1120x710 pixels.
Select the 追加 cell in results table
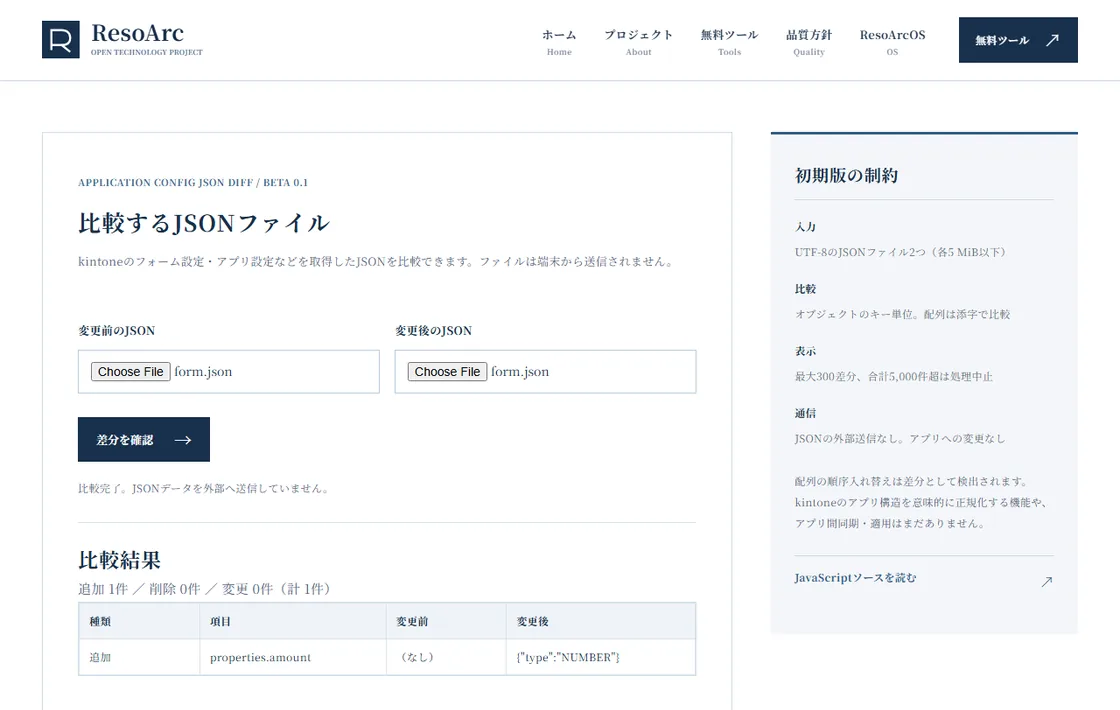pos(139,657)
